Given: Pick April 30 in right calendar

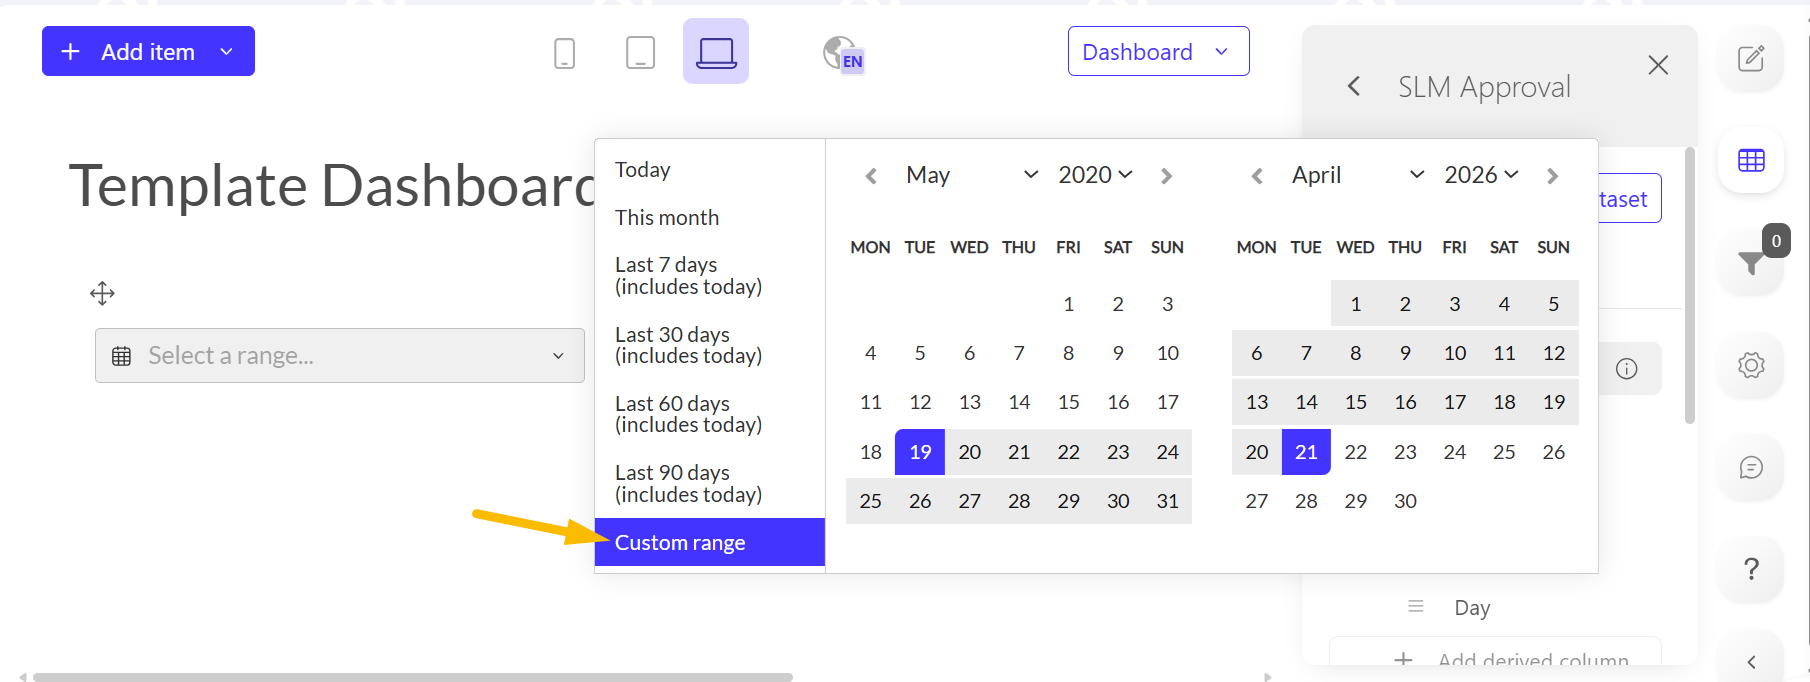Looking at the screenshot, I should coord(1405,501).
